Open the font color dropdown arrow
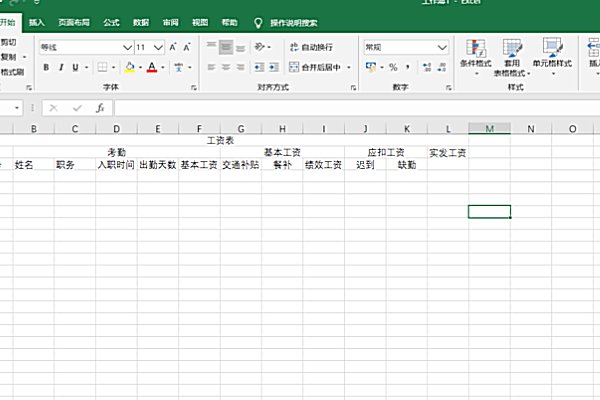Viewport: 600px width, 400px height. [163, 67]
